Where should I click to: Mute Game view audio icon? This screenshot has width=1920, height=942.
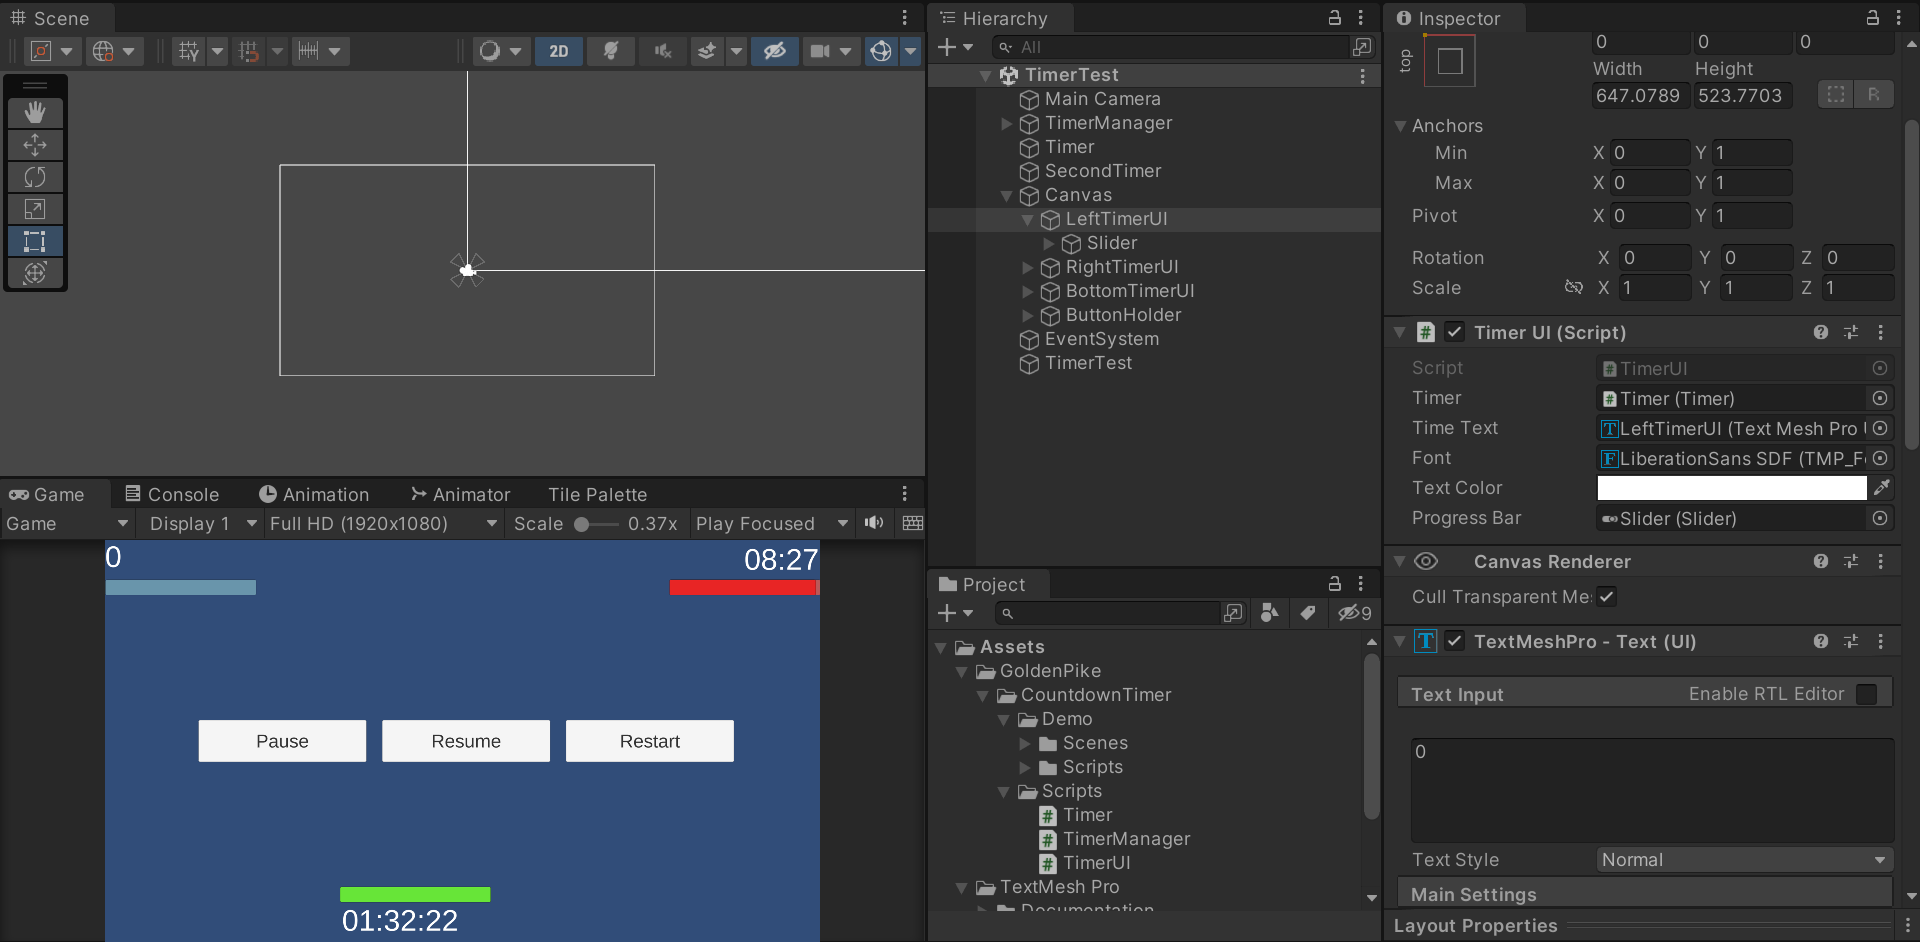pos(874,523)
